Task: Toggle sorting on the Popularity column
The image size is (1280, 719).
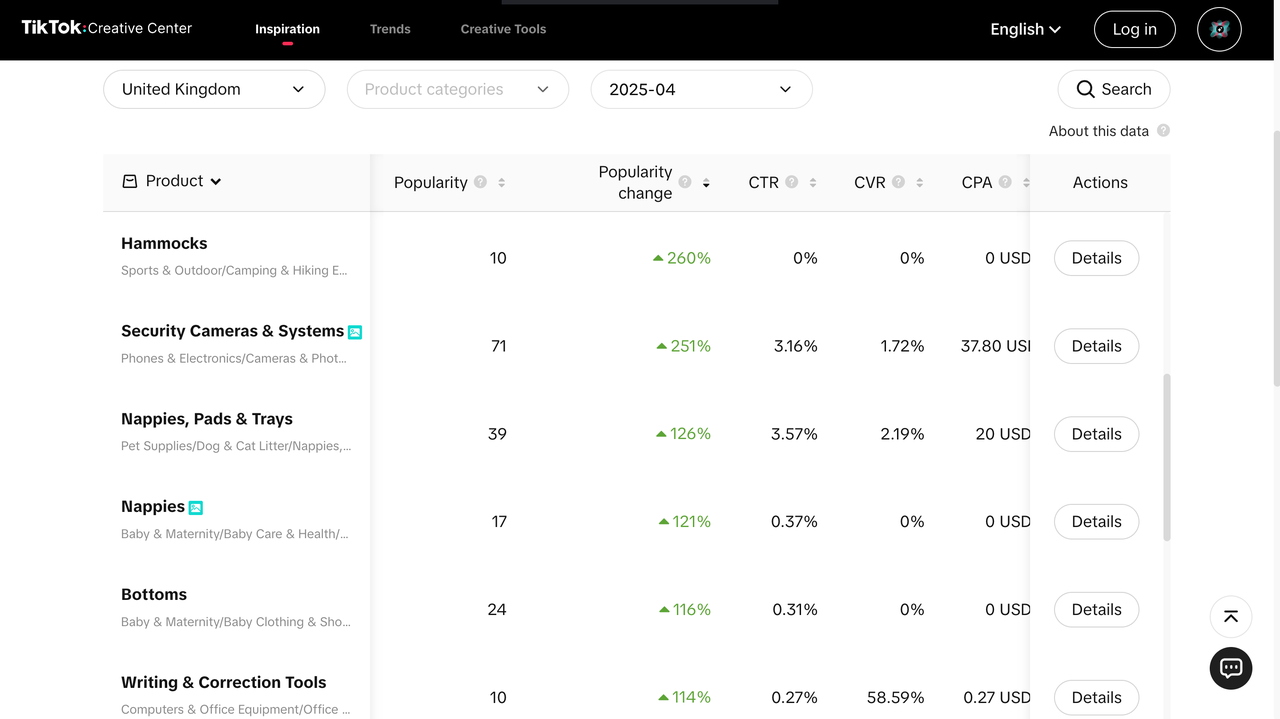Action: 501,183
